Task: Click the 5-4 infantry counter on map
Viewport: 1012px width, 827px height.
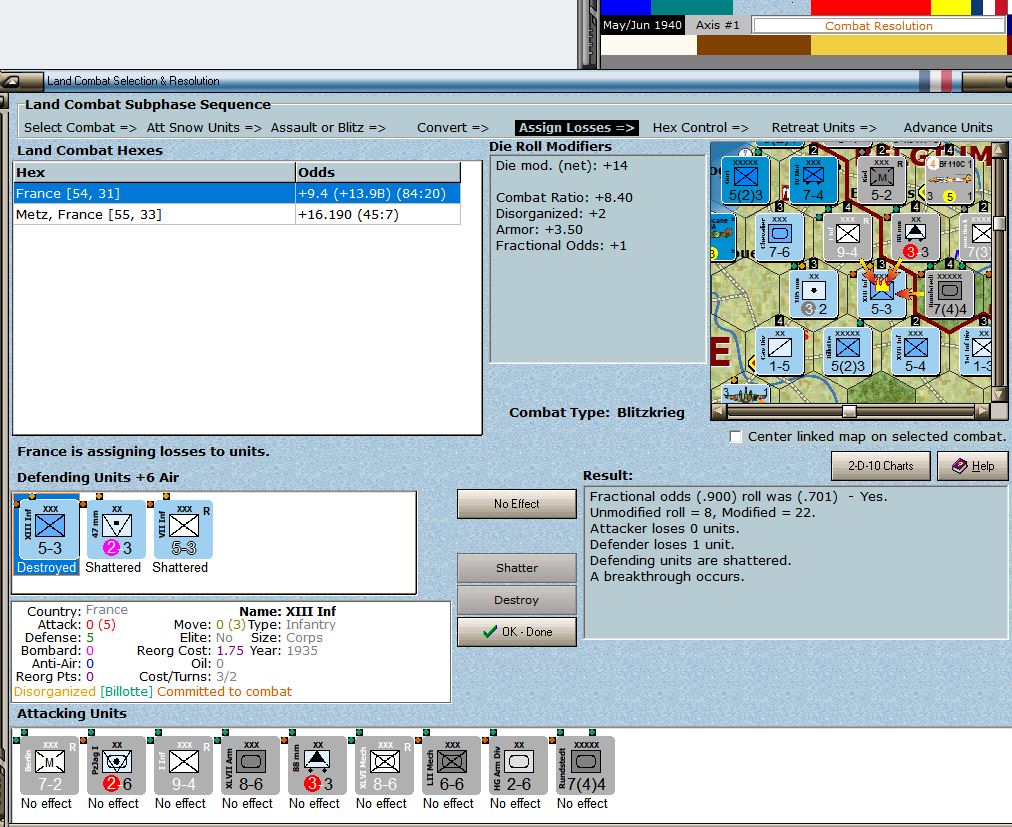Action: (915, 351)
